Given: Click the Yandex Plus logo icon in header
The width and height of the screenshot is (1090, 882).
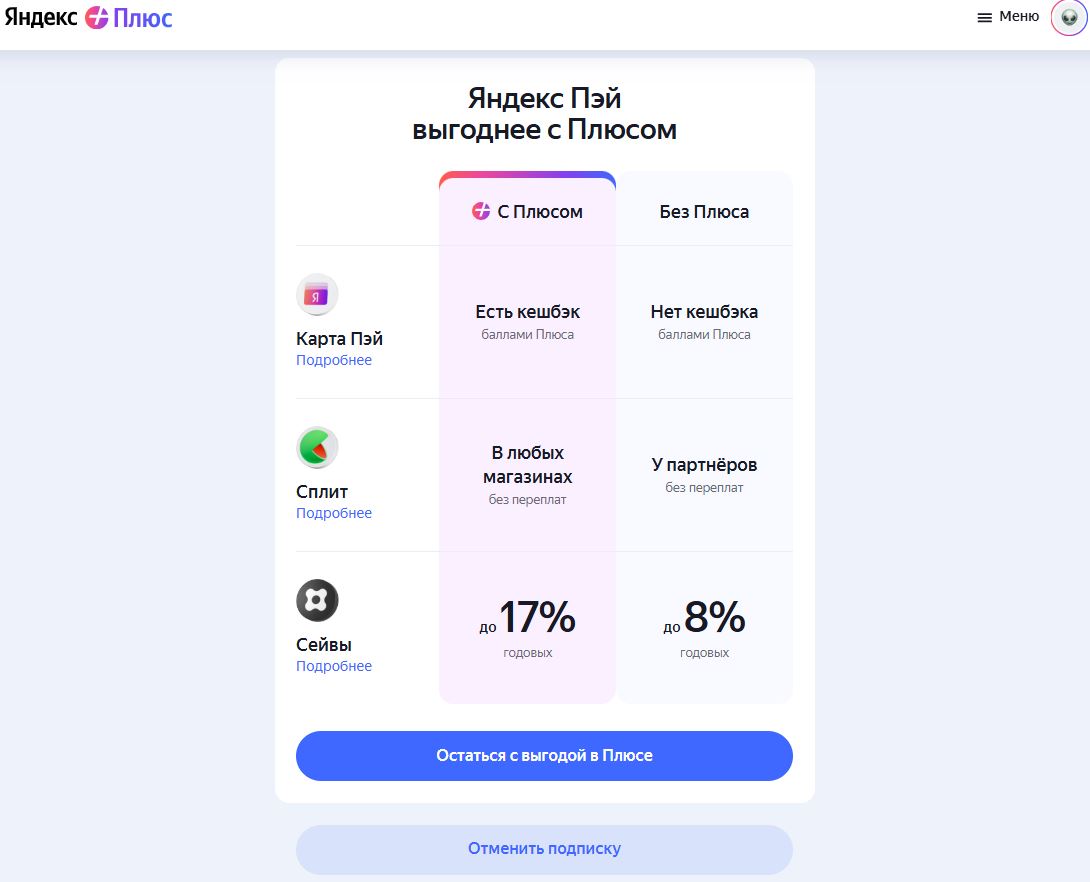Looking at the screenshot, I should coord(97,17).
